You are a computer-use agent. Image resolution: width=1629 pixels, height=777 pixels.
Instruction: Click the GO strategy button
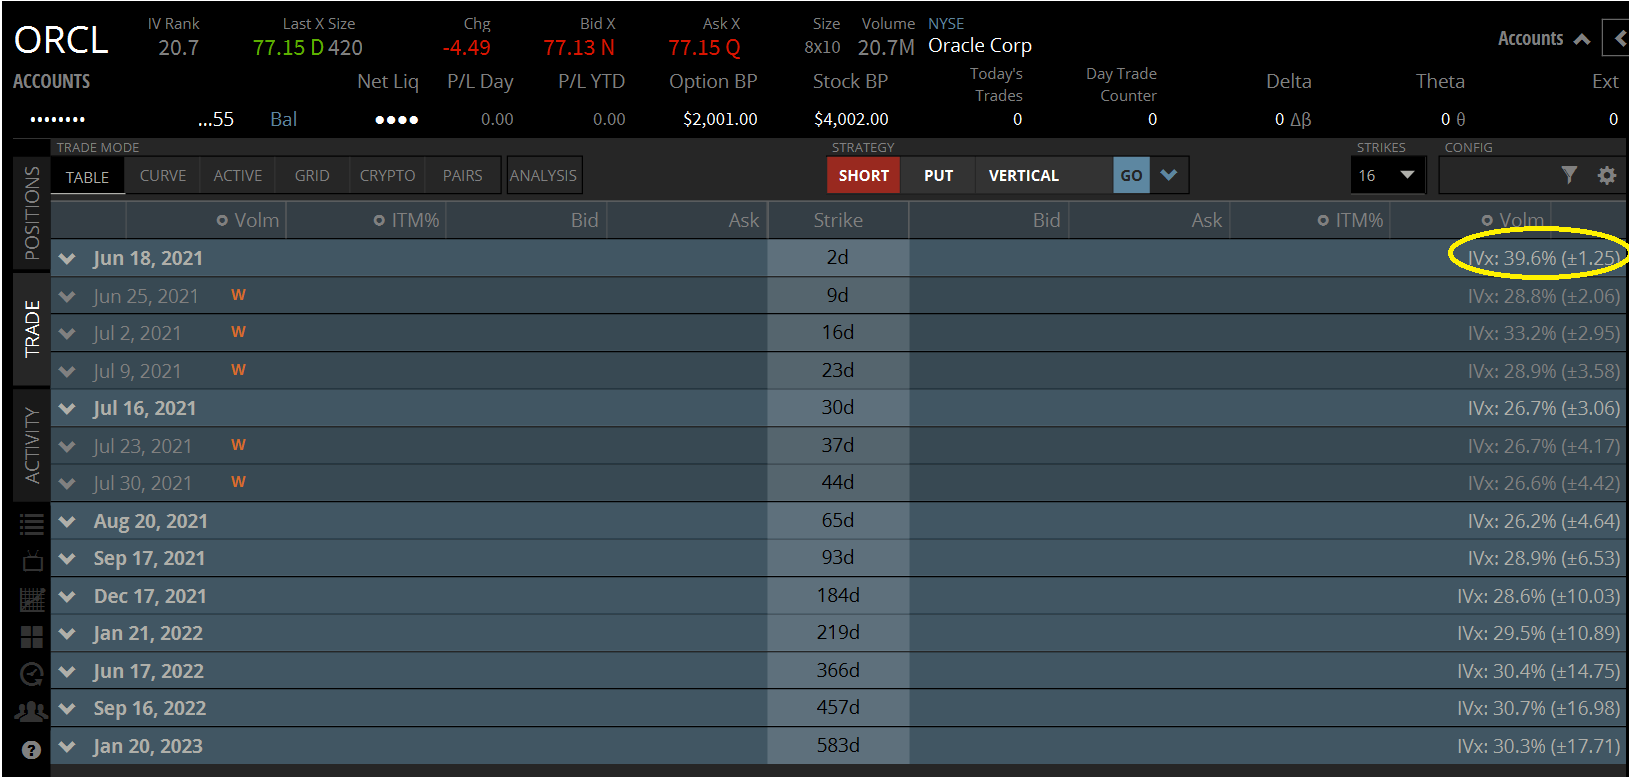click(1131, 175)
